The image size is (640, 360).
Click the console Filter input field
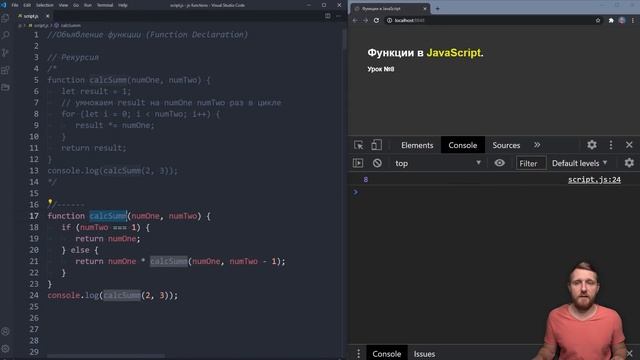531,163
